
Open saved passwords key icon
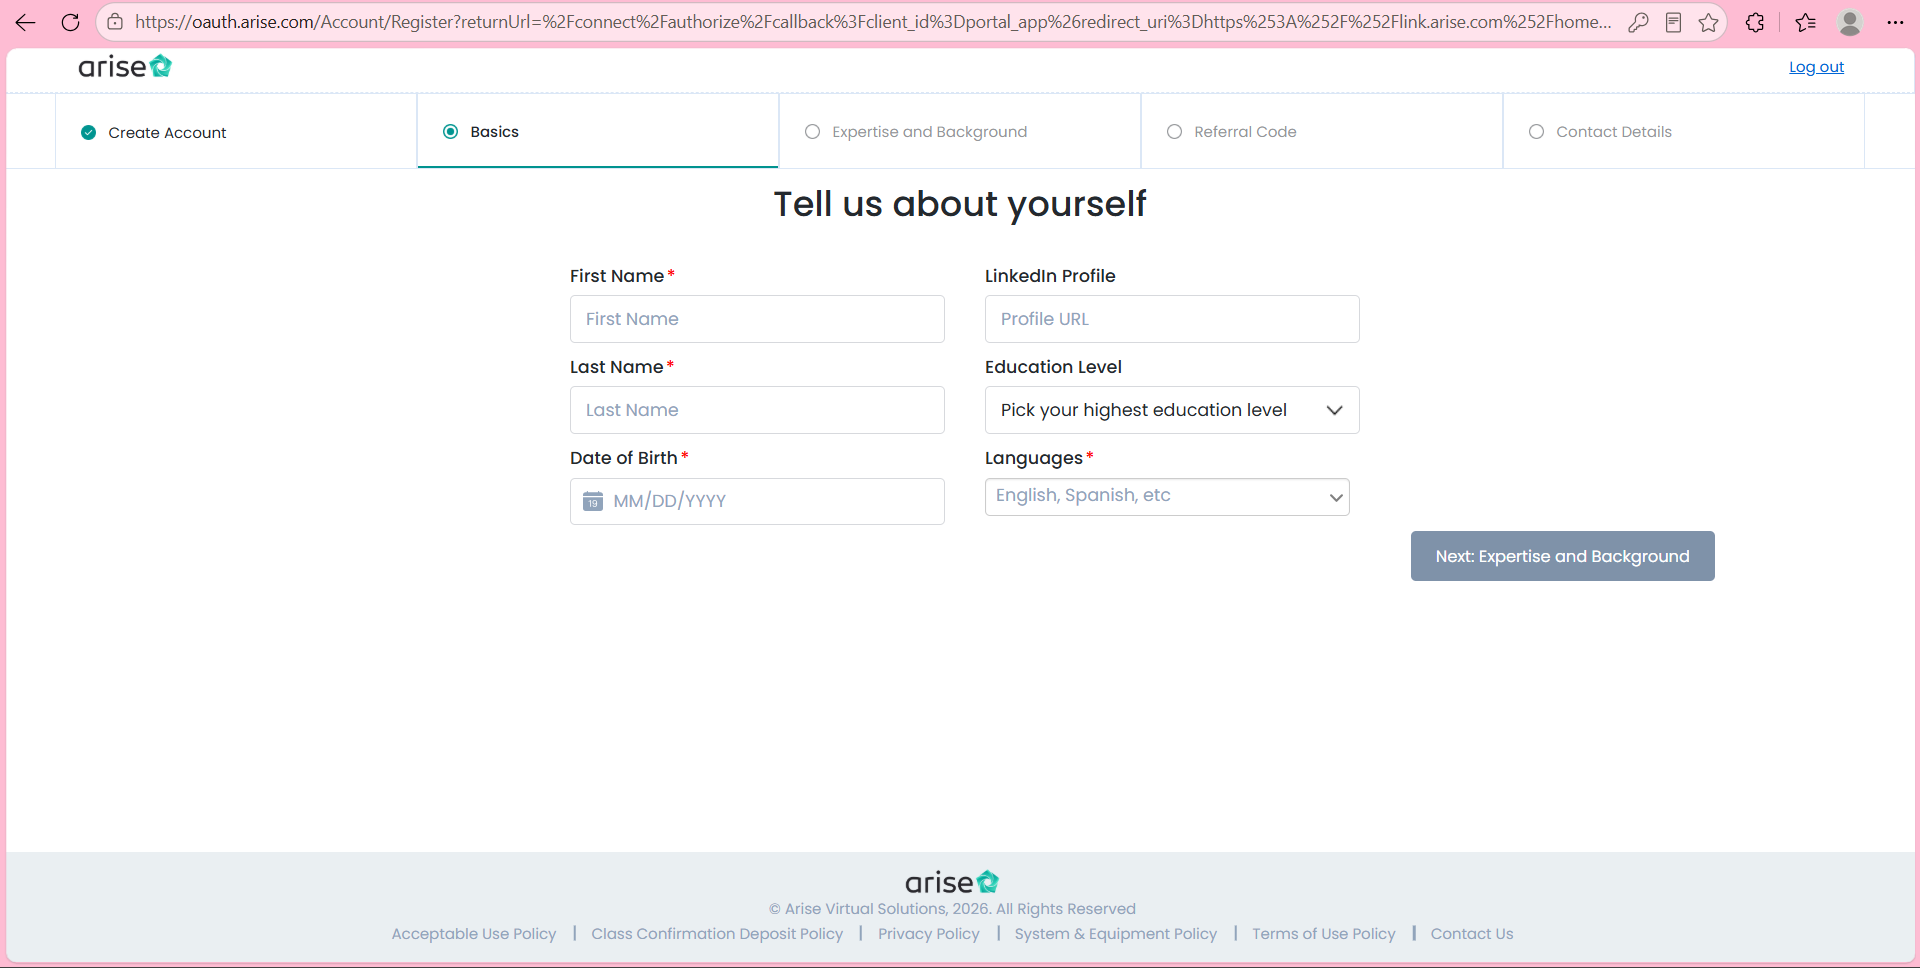coord(1638,22)
